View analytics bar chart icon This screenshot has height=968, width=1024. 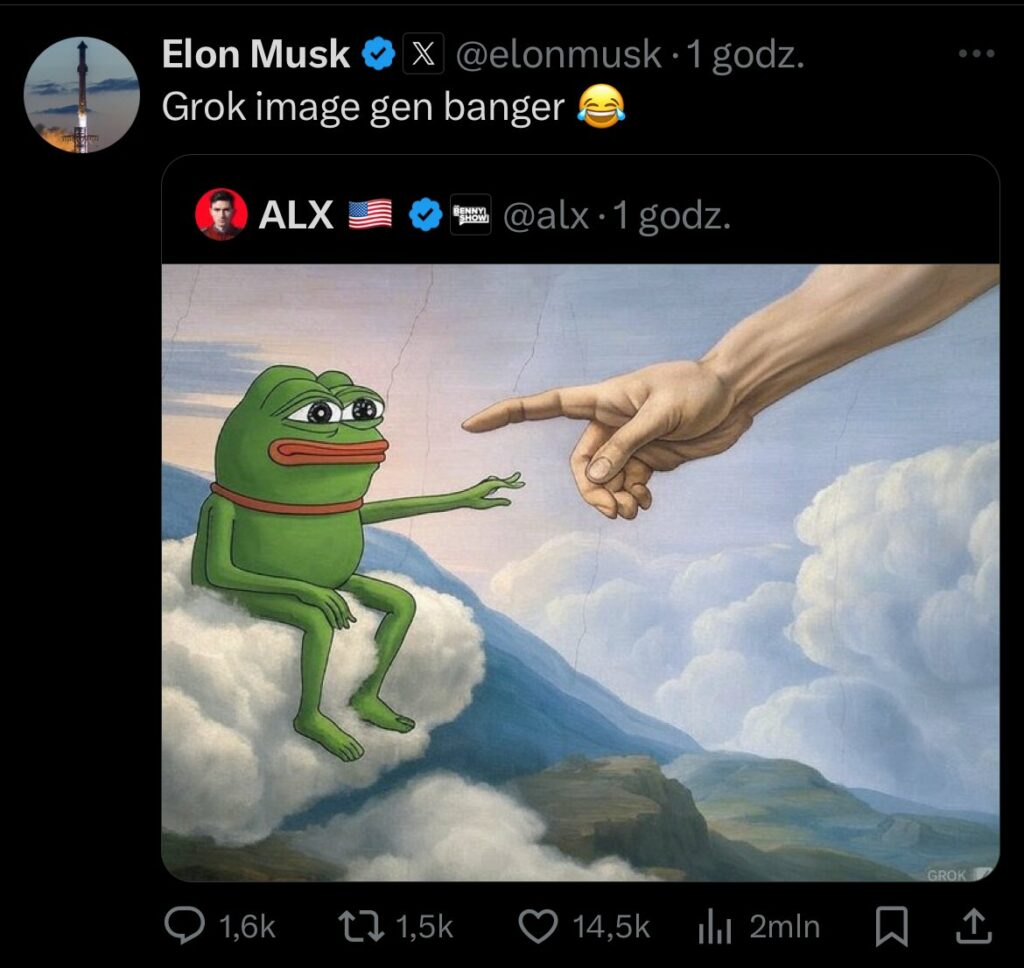[x=714, y=927]
